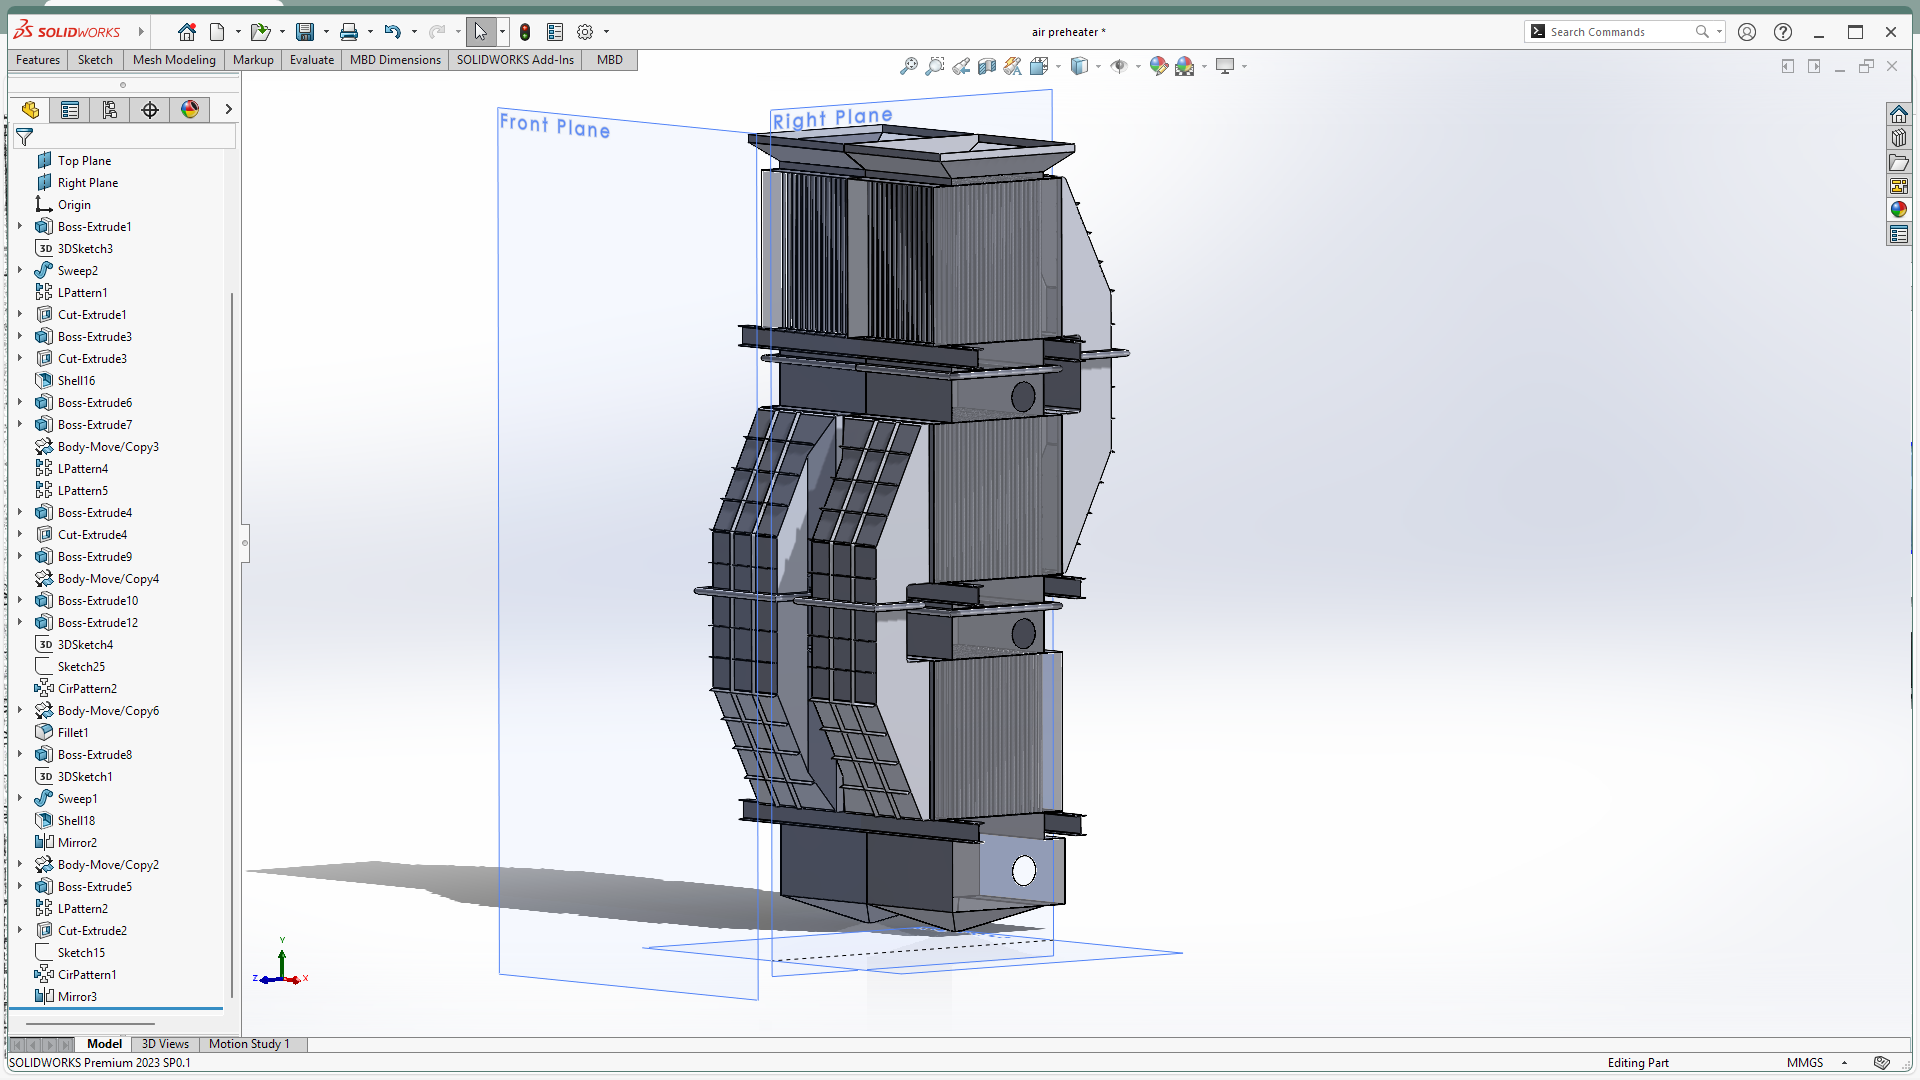Viewport: 1920px width, 1080px height.
Task: Print the document with the printer icon
Action: (x=349, y=32)
